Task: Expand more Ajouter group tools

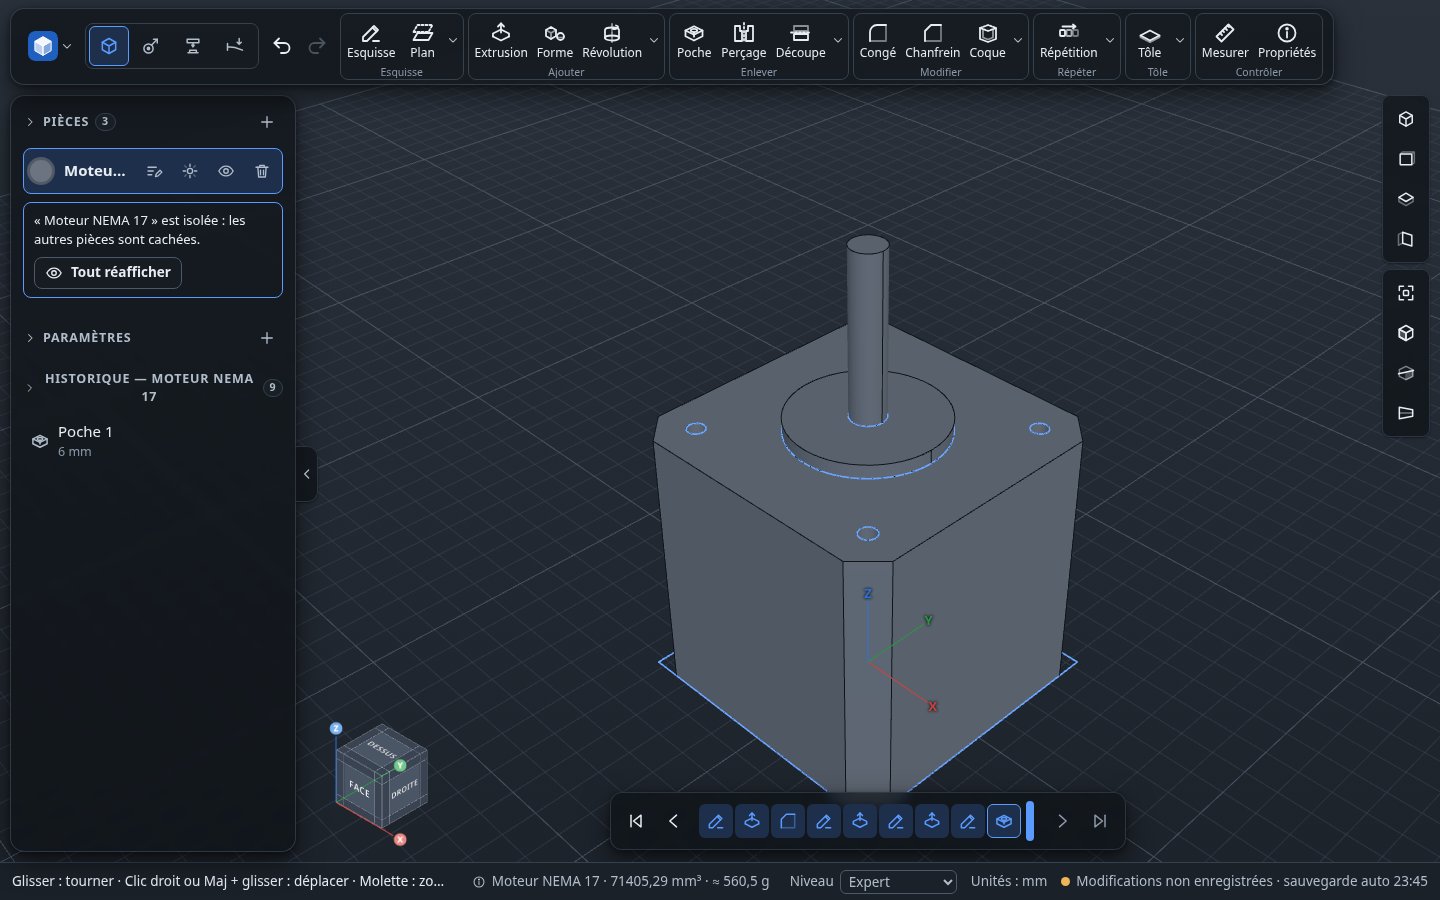Action: tap(654, 41)
